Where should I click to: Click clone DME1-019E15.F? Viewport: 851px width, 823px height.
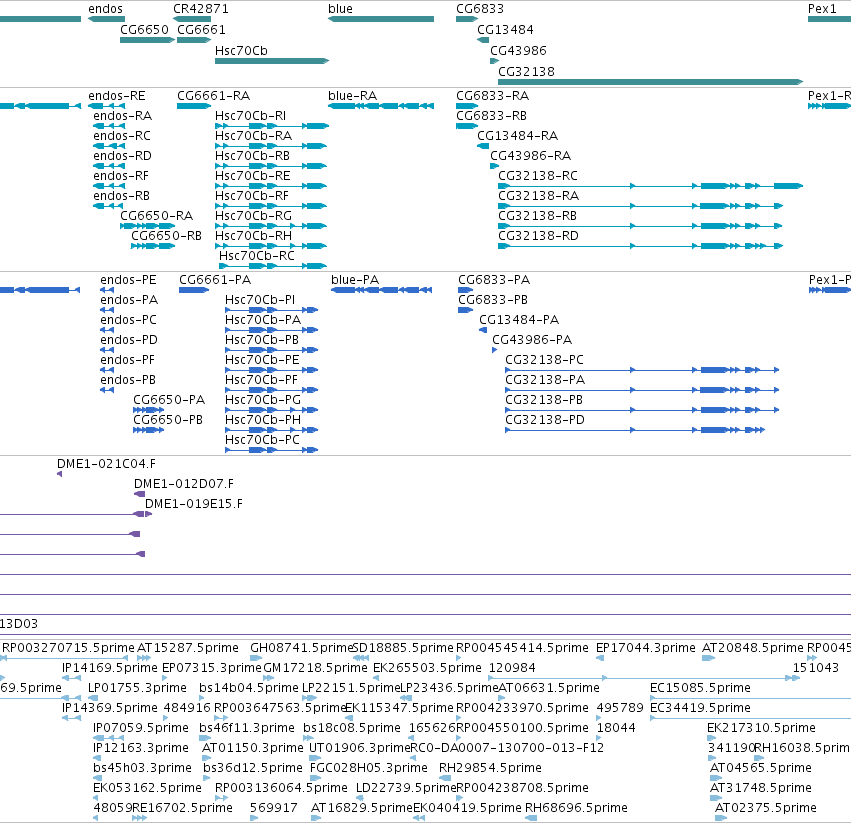[194, 504]
